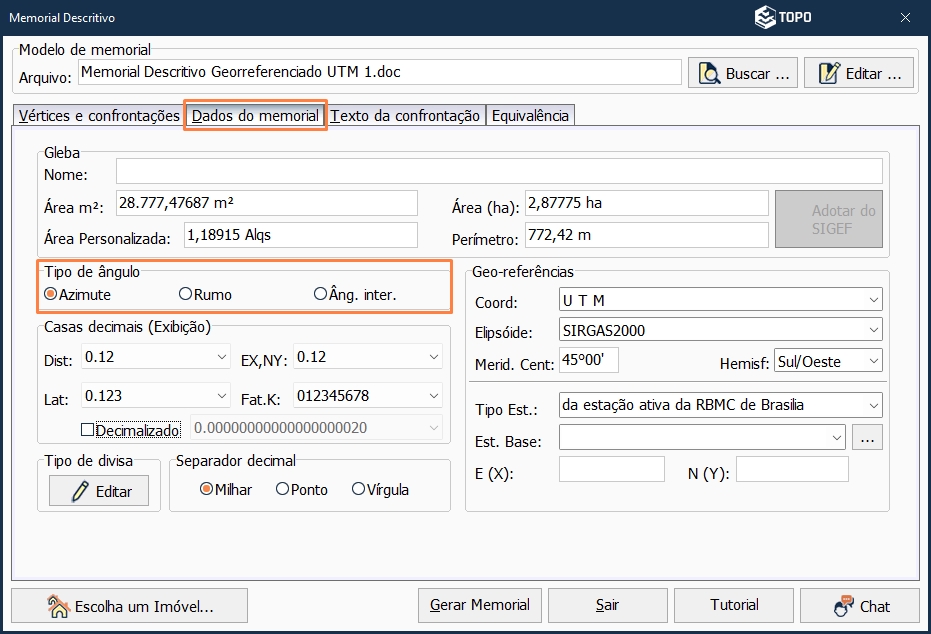Image resolution: width=931 pixels, height=634 pixels.
Task: Select the Rumo angle type
Action: 183,293
